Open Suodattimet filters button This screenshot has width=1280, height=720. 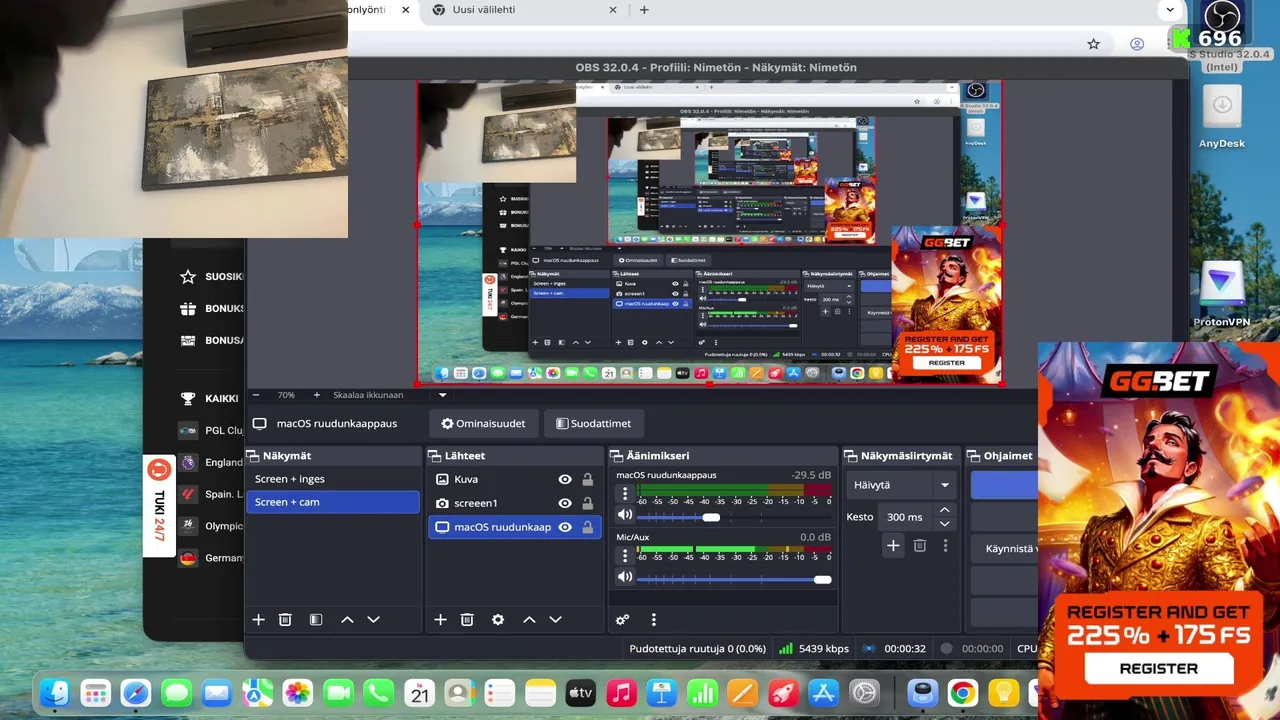coord(594,423)
